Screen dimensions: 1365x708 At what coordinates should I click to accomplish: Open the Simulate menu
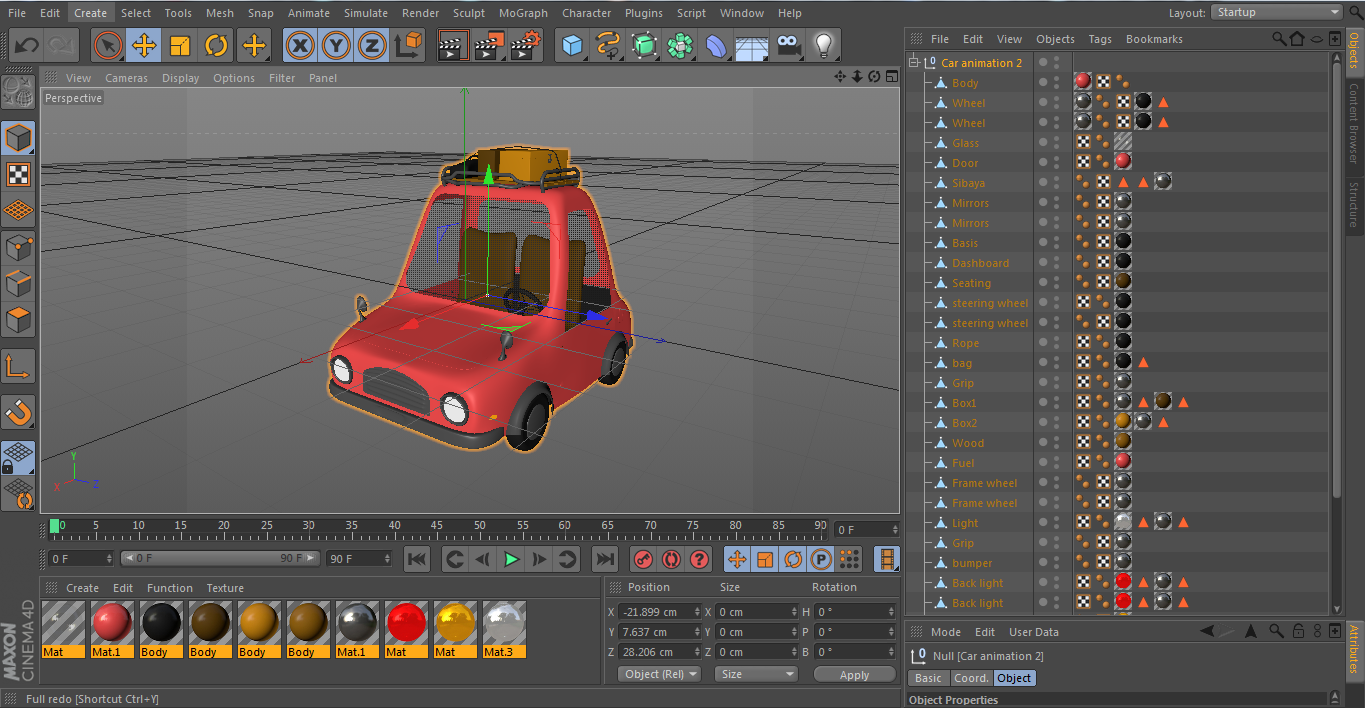coord(366,13)
